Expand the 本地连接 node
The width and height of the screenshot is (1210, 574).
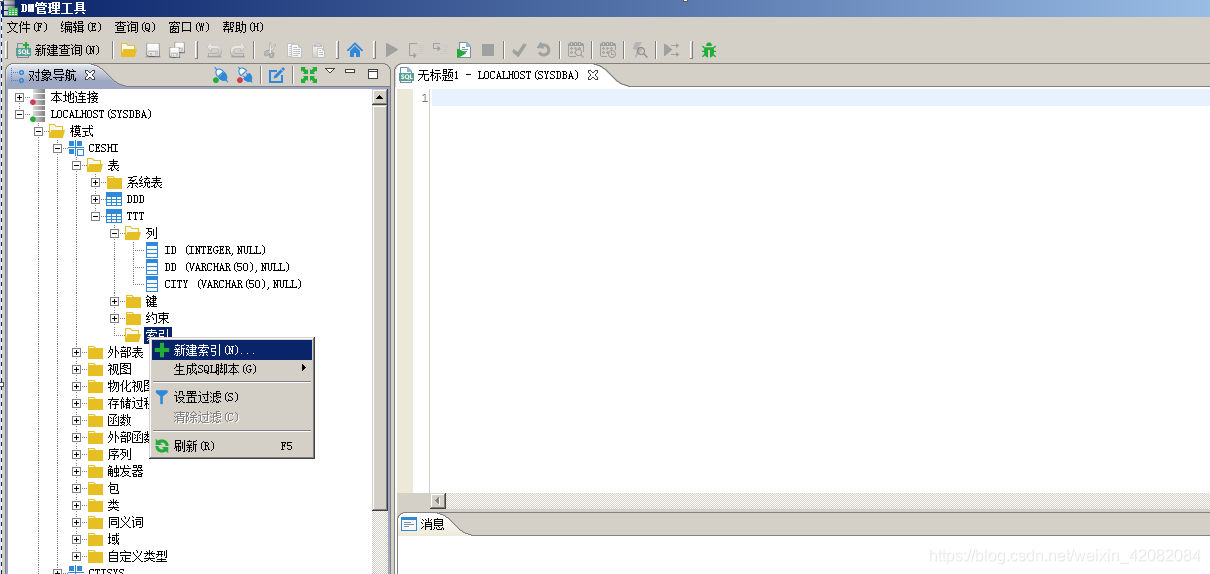(x=19, y=97)
